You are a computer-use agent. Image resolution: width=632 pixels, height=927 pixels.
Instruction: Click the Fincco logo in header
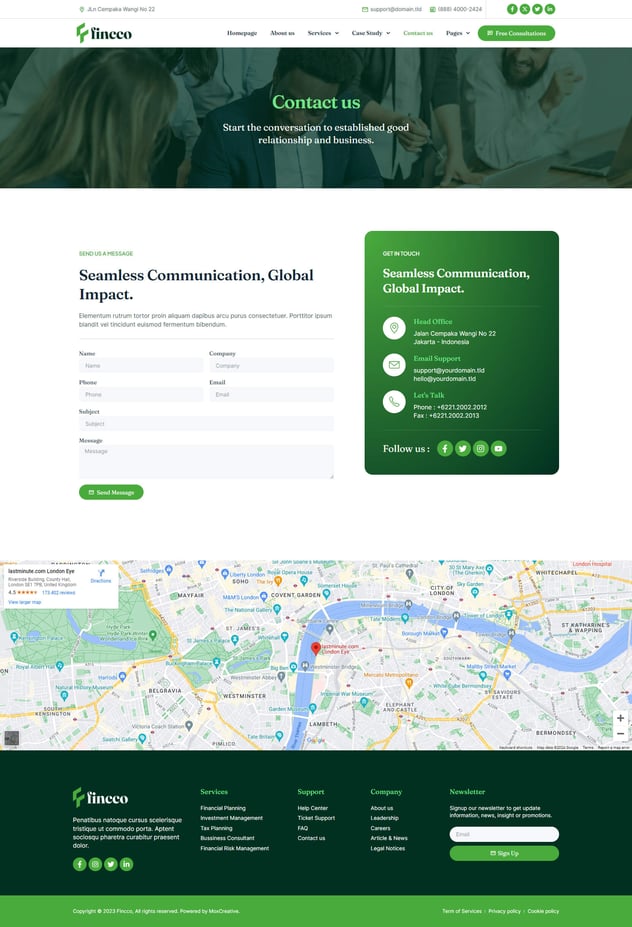[x=104, y=33]
